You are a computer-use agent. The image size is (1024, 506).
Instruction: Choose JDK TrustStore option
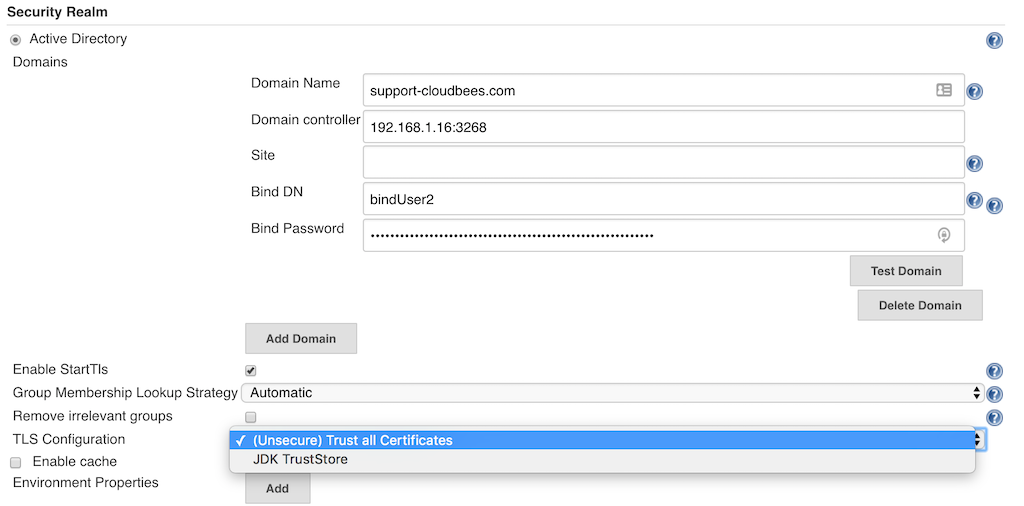point(602,460)
